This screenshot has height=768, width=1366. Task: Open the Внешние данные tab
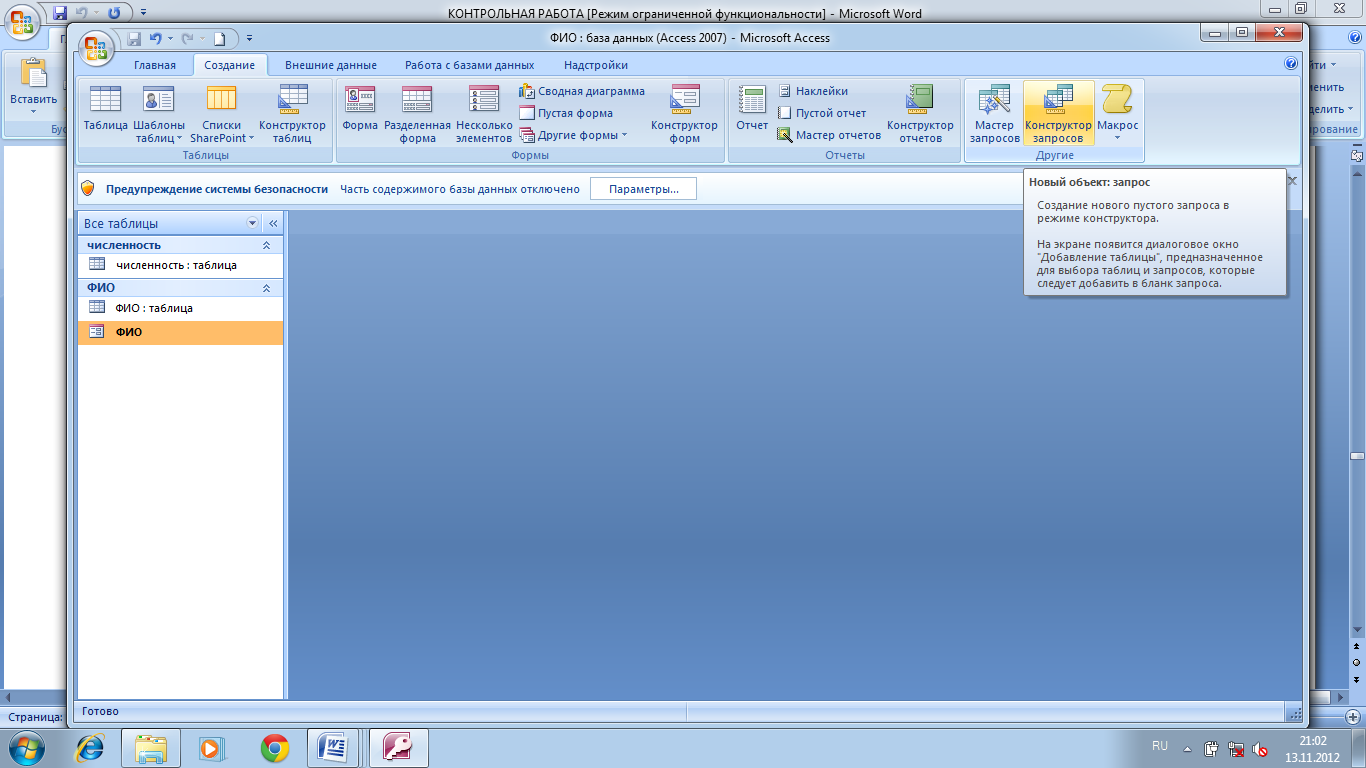331,65
